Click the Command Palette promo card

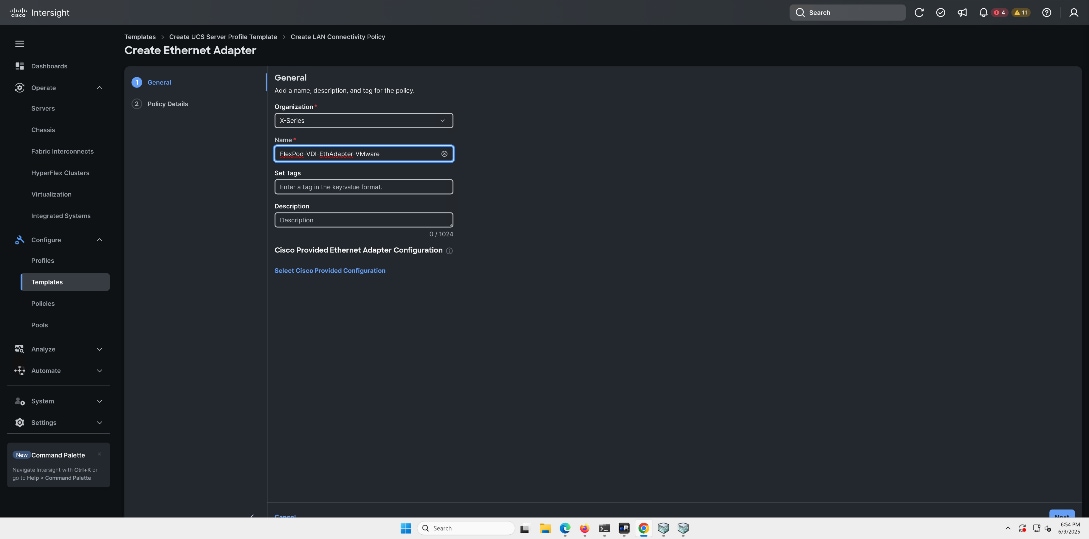tap(58, 465)
